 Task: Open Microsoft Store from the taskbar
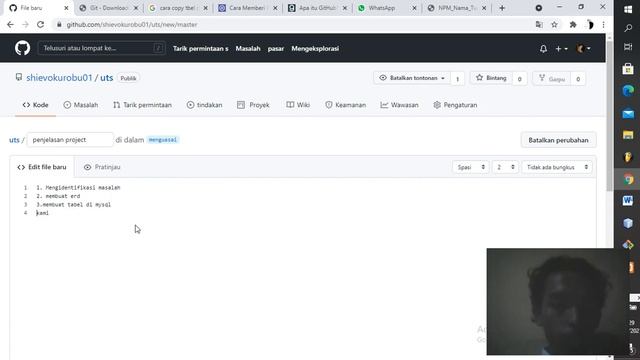[628, 69]
